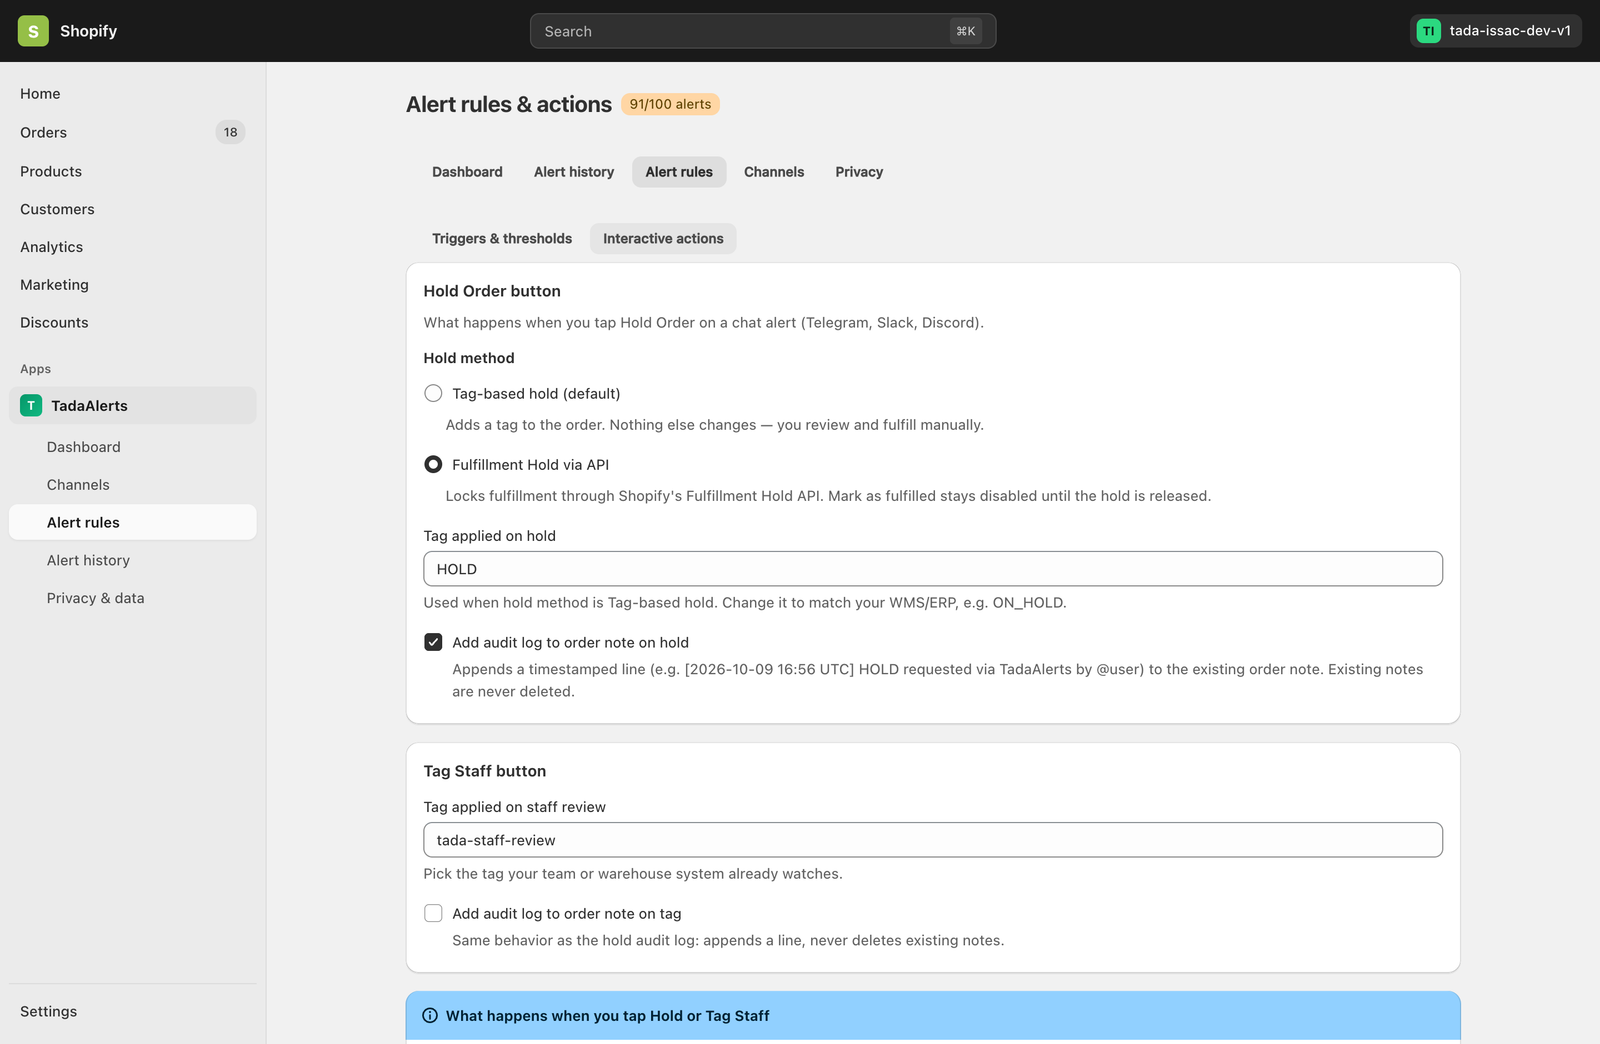Click the green Shopify logo icon

(33, 31)
